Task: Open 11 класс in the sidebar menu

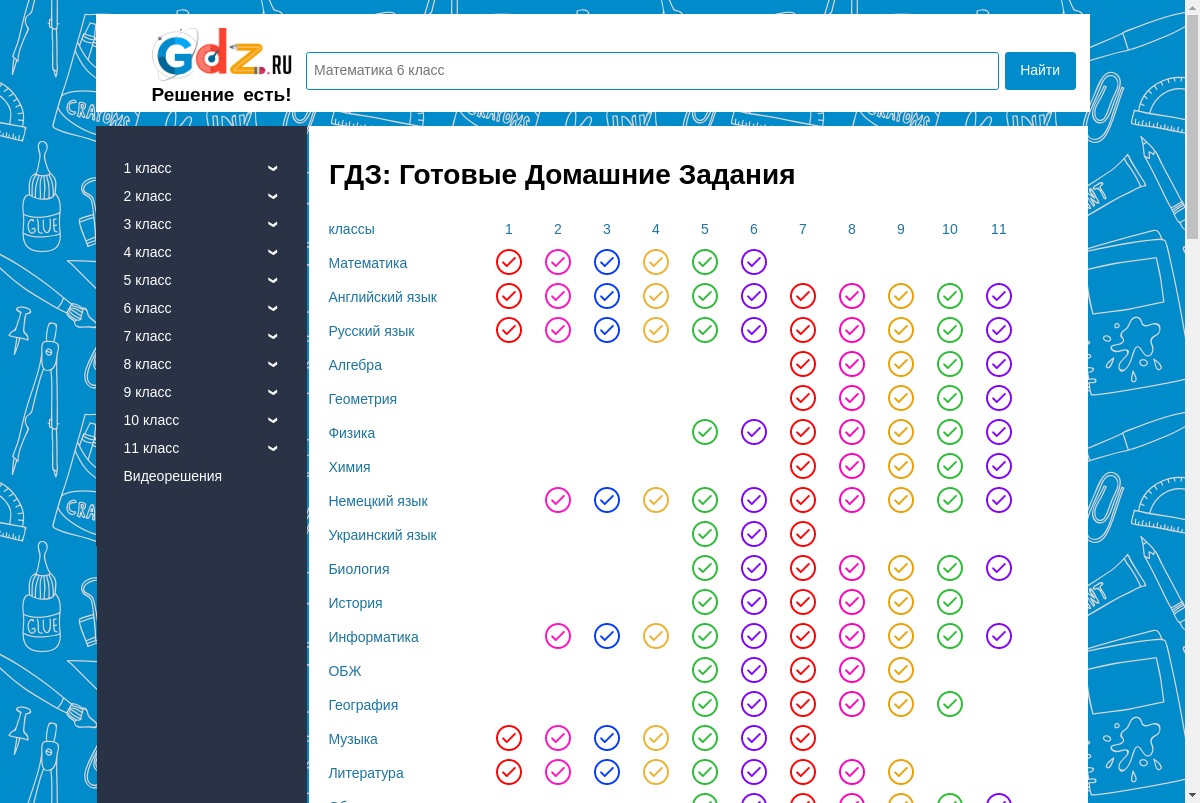Action: click(x=151, y=448)
